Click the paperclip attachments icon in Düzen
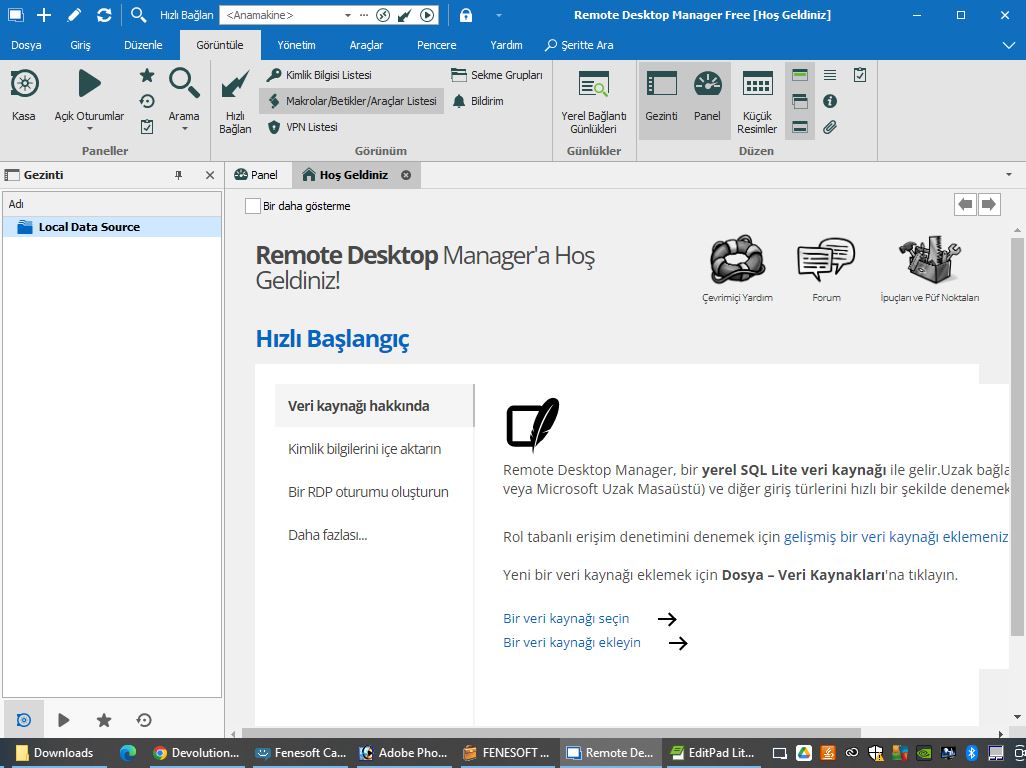This screenshot has height=768, width=1026. pyautogui.click(x=830, y=127)
